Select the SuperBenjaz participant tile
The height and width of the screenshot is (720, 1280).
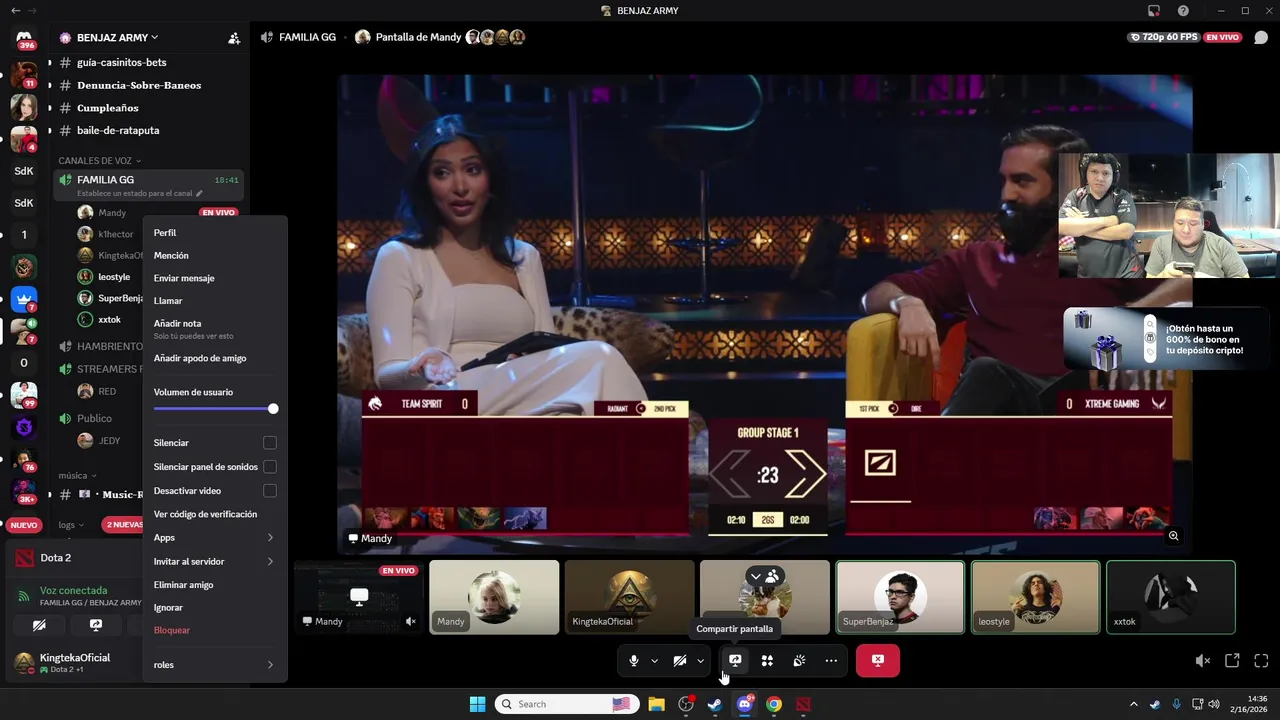coord(900,597)
